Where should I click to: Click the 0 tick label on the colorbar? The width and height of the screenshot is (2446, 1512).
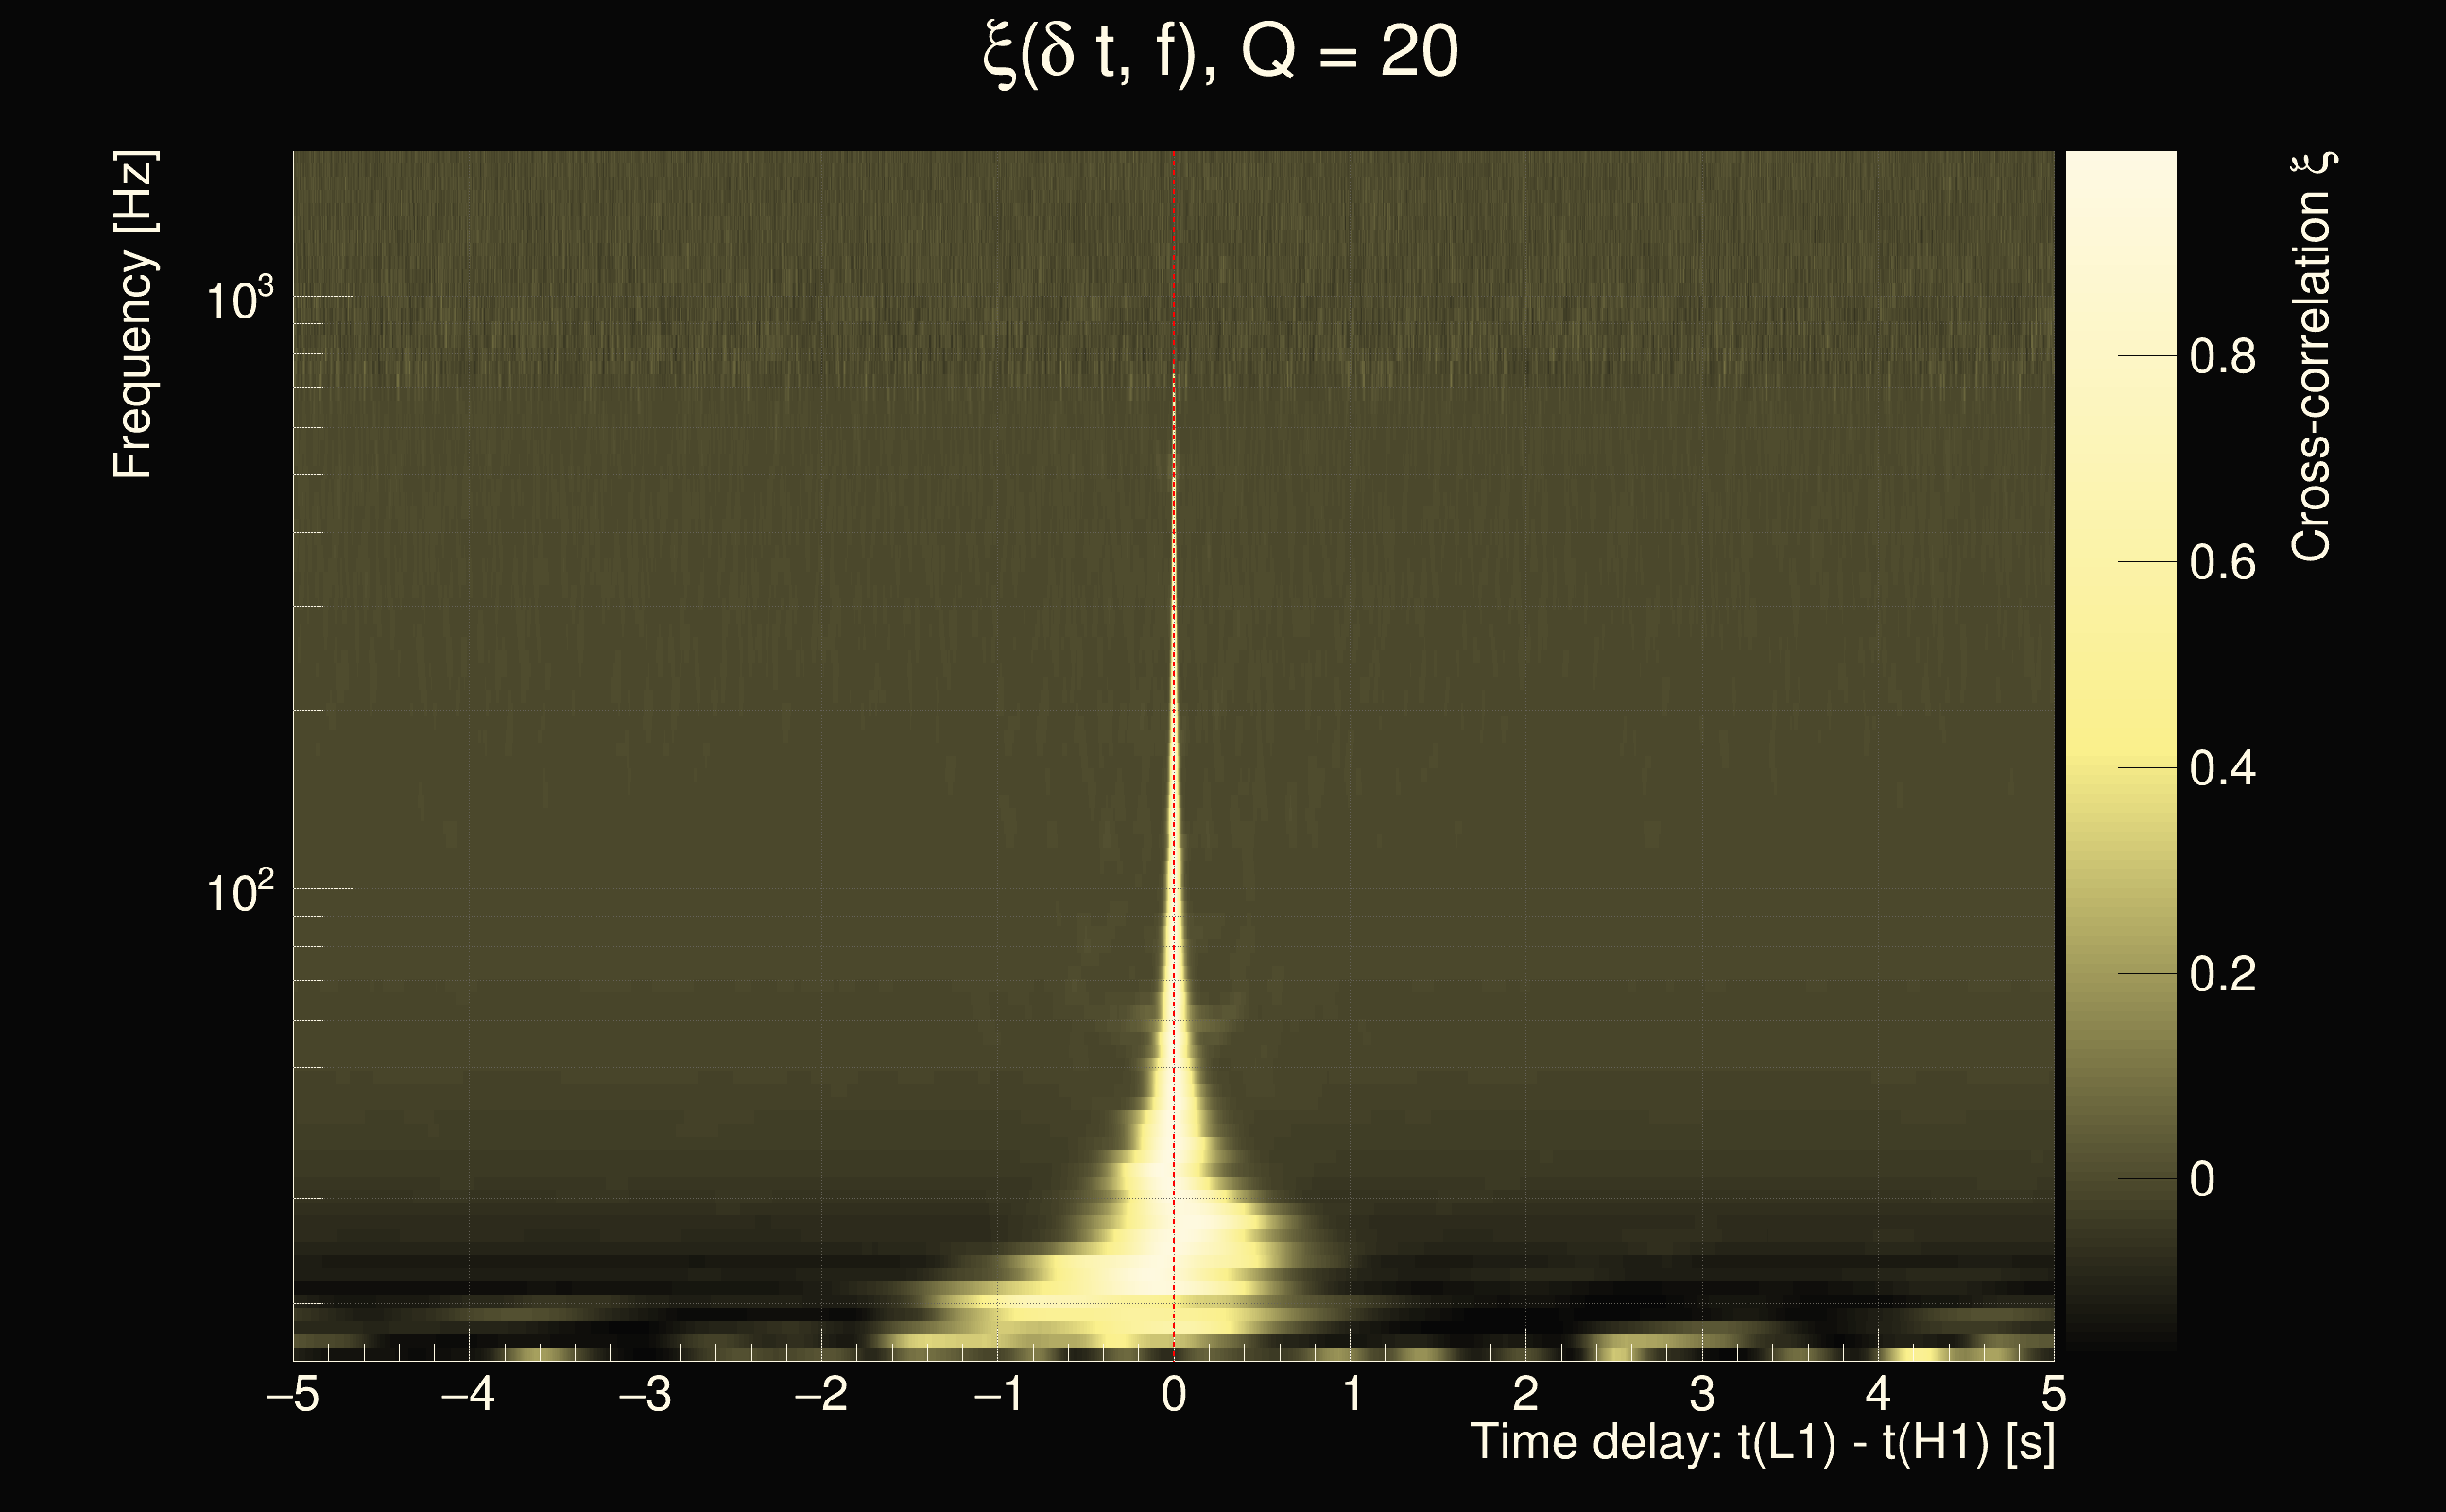2201,1181
